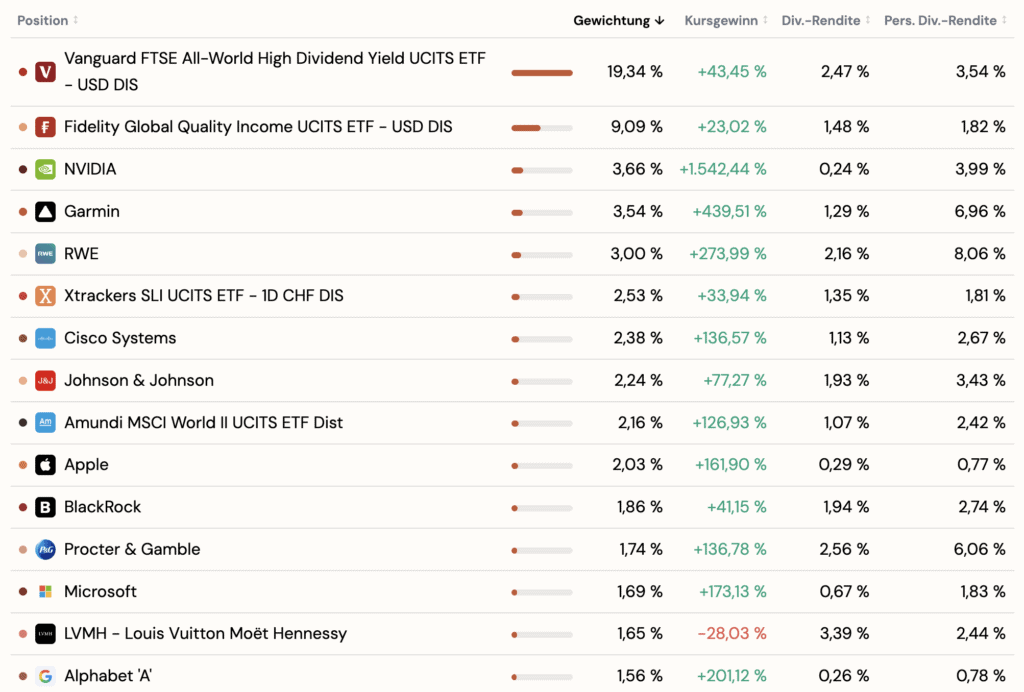Click Apple's 2,03 % weighting value

[637, 465]
